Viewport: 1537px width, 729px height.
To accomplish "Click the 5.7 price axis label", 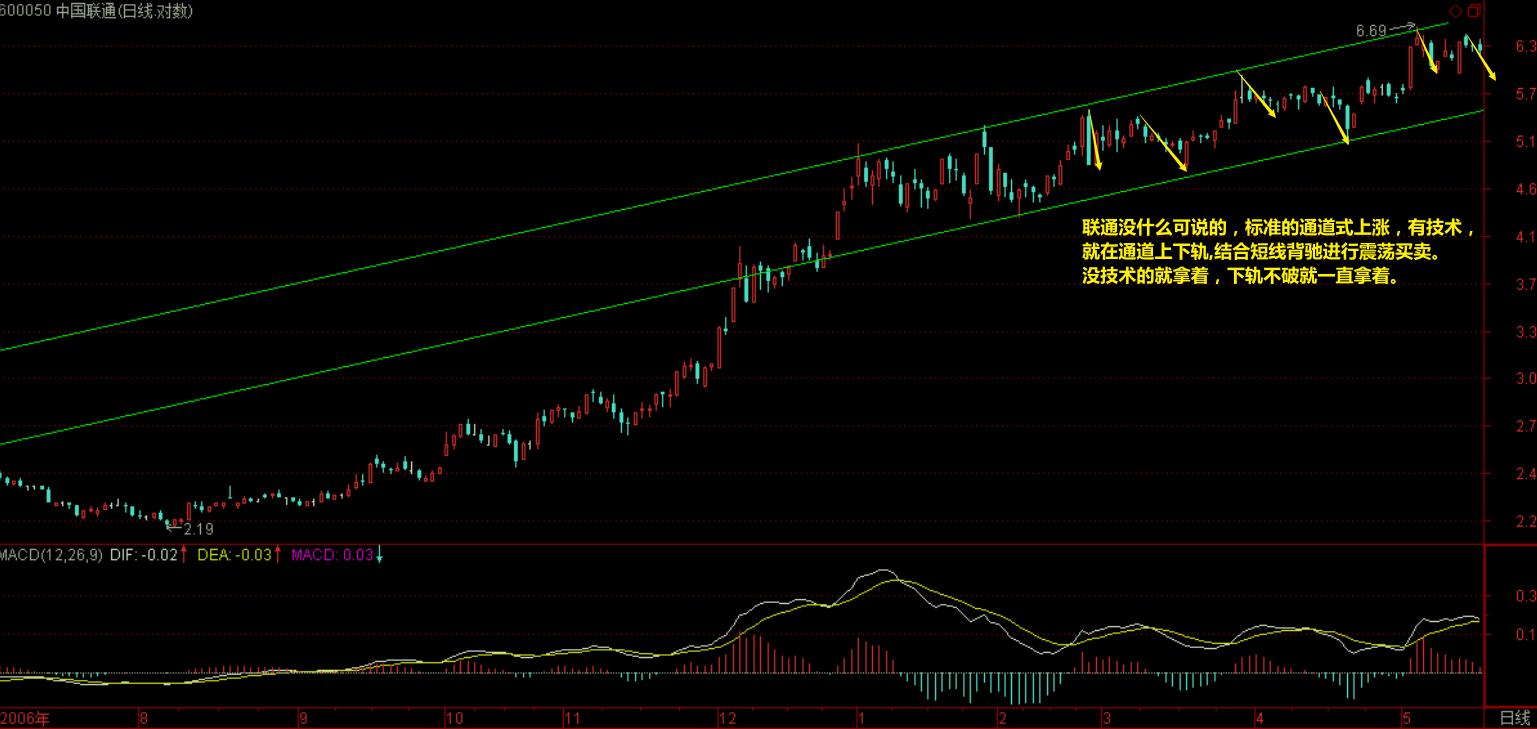I will tap(1525, 94).
